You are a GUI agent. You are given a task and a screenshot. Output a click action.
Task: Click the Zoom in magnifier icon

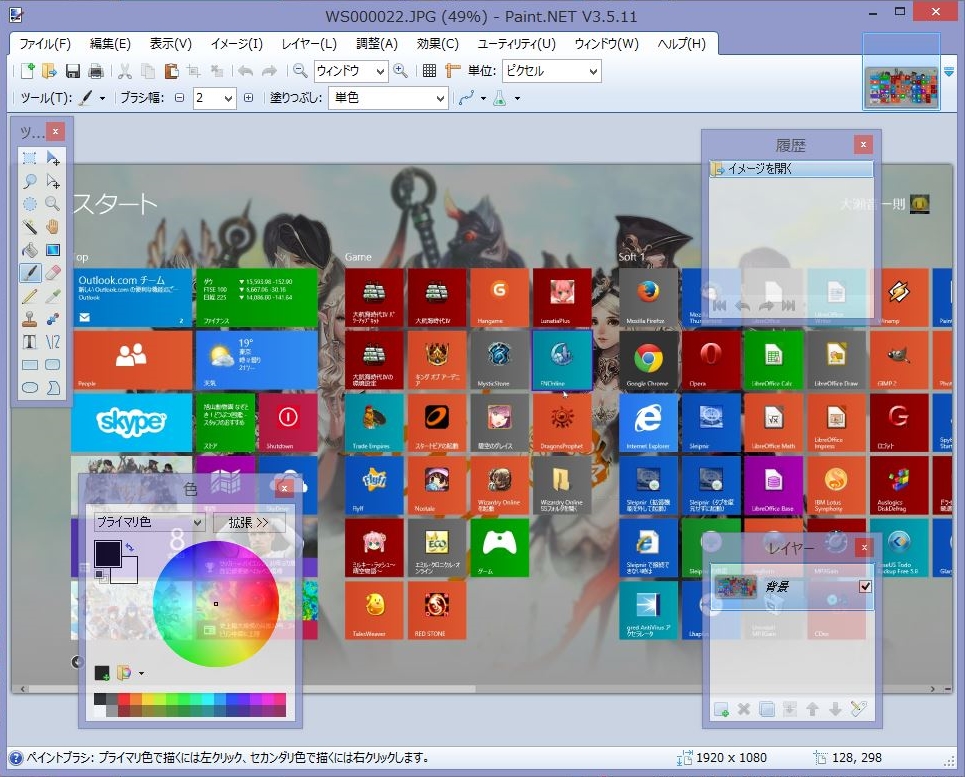pos(401,71)
